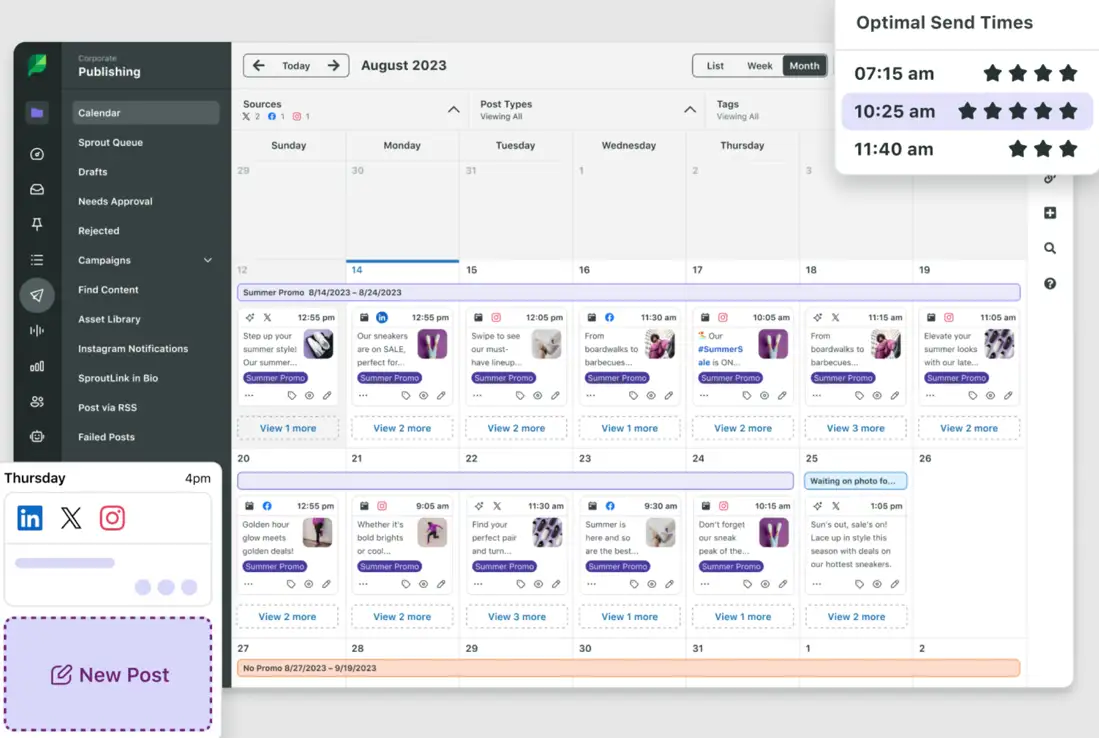1099x738 pixels.
Task: Toggle eye icon on 'Our sneakers are on SALE' post
Action: [x=423, y=395]
